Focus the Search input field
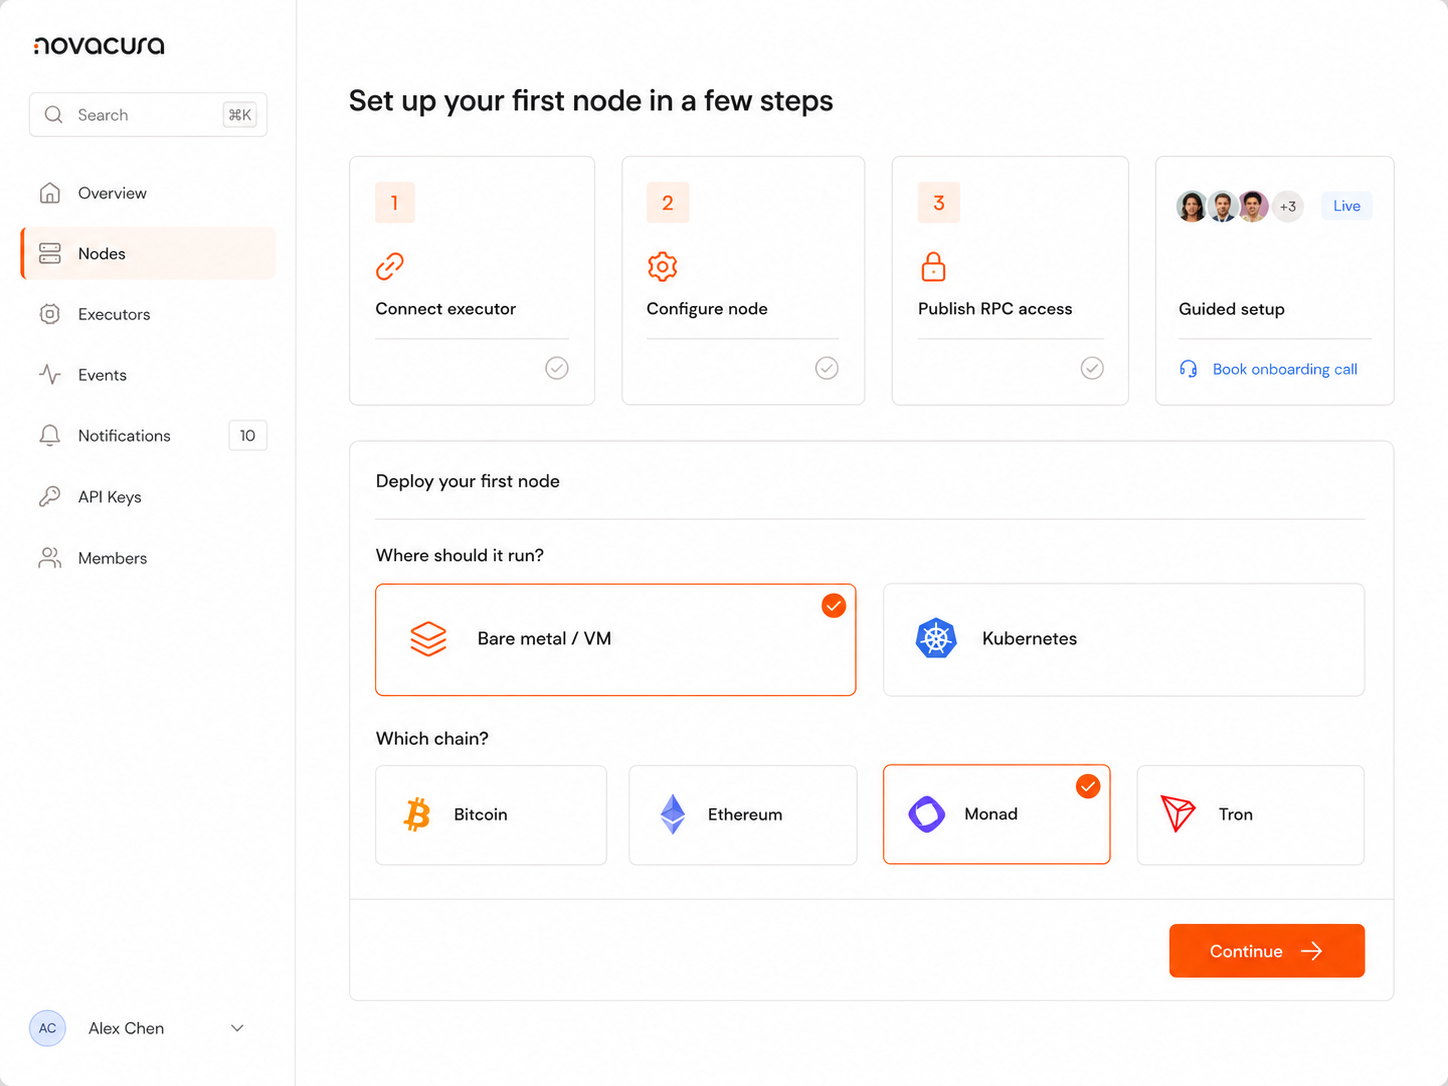 (x=148, y=115)
